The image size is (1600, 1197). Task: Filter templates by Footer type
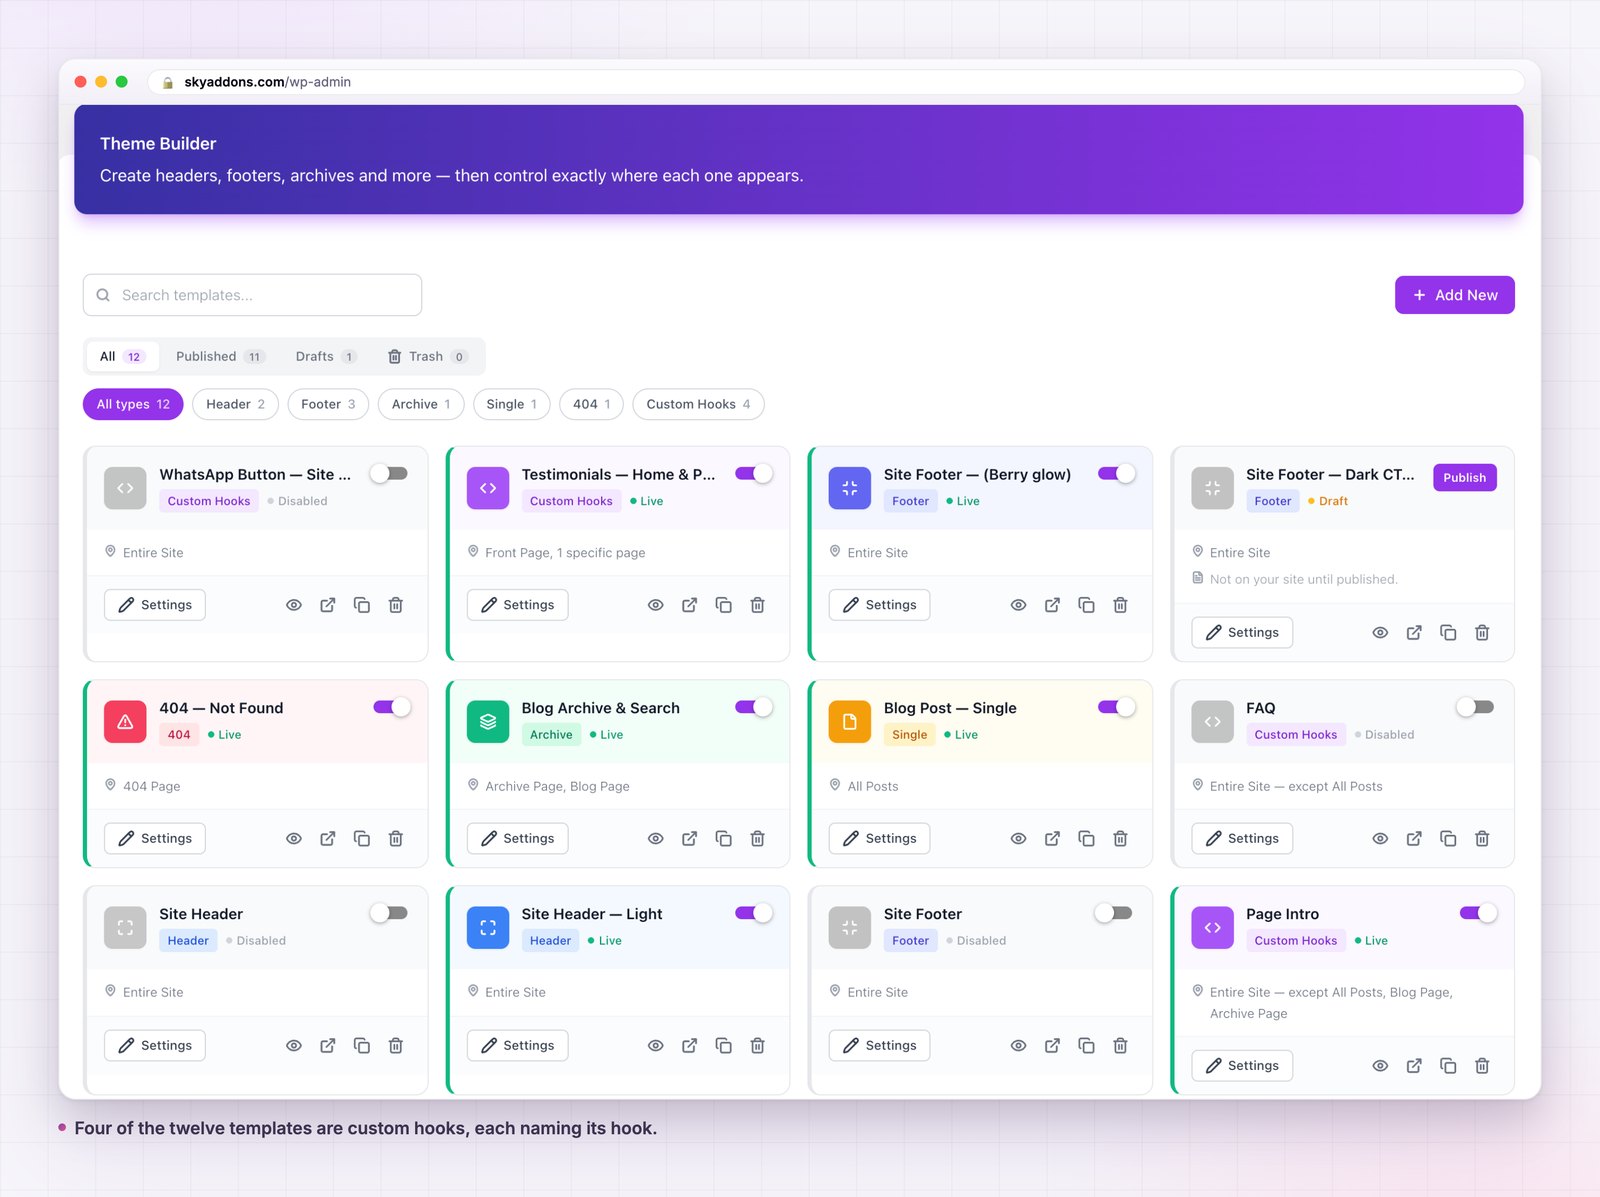point(328,405)
